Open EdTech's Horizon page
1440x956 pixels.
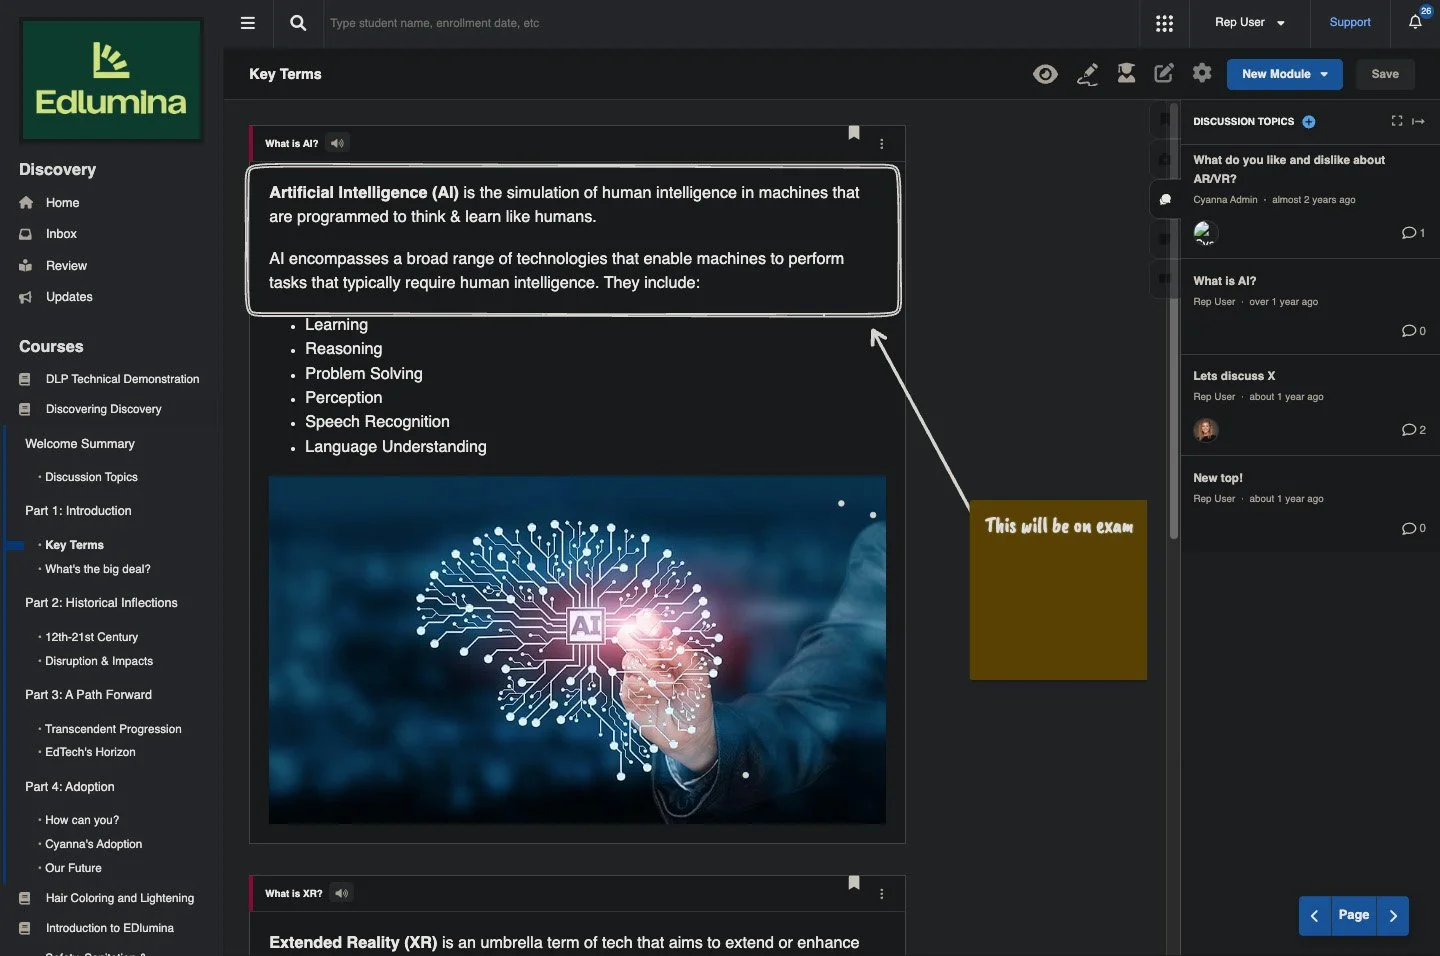click(90, 752)
